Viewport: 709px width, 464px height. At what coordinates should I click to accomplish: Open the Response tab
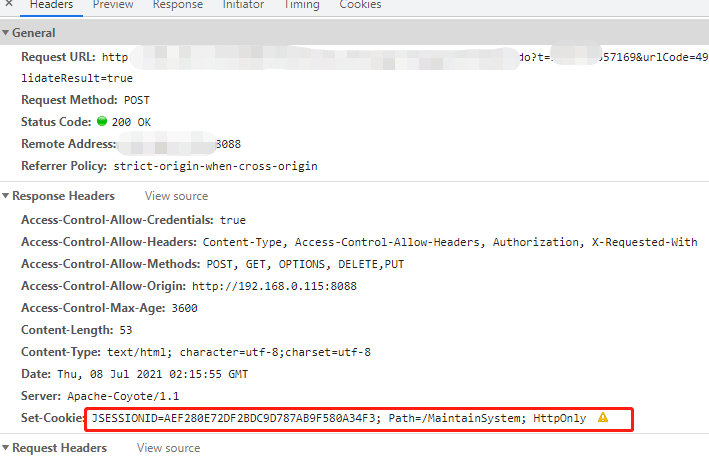click(178, 5)
